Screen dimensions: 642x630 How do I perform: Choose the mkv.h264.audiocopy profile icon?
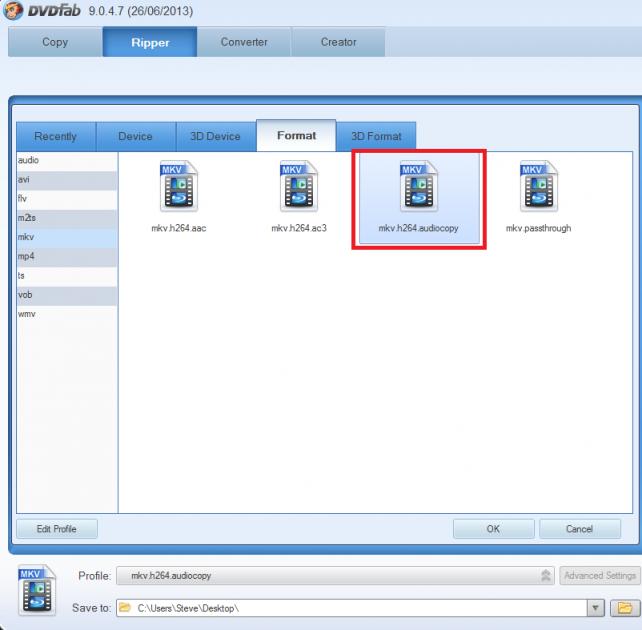418,186
